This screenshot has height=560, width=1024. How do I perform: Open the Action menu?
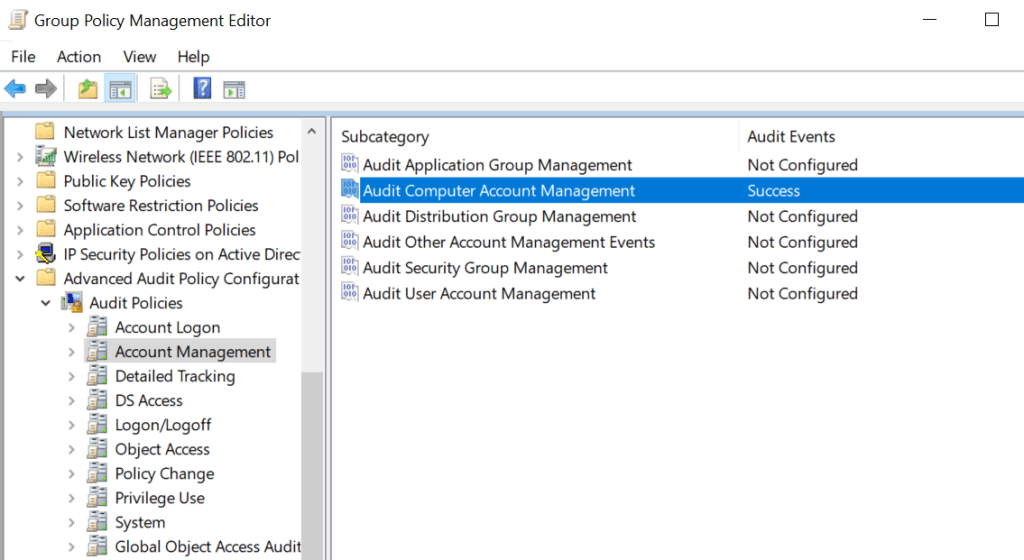[x=78, y=57]
